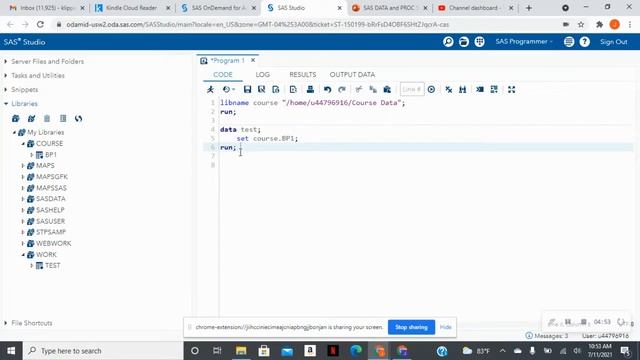Image resolution: width=640 pixels, height=360 pixels.
Task: Click the Save As toolbar icon
Action: [x=262, y=89]
